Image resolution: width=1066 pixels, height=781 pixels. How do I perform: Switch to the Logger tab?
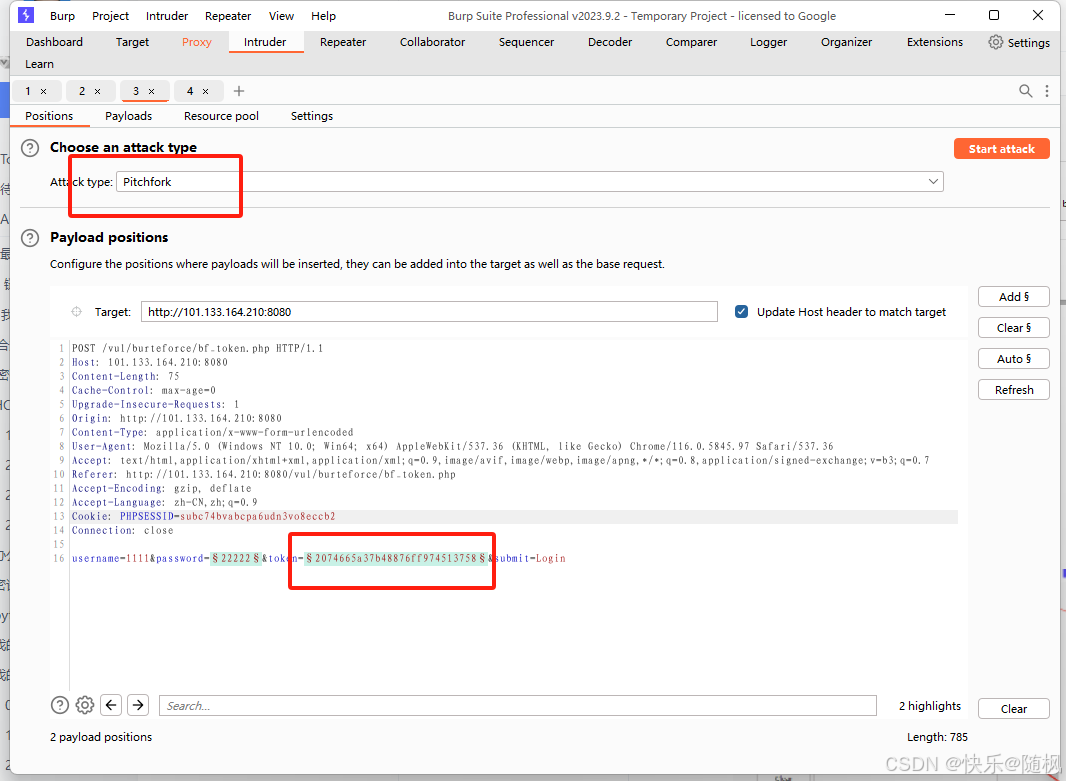768,42
